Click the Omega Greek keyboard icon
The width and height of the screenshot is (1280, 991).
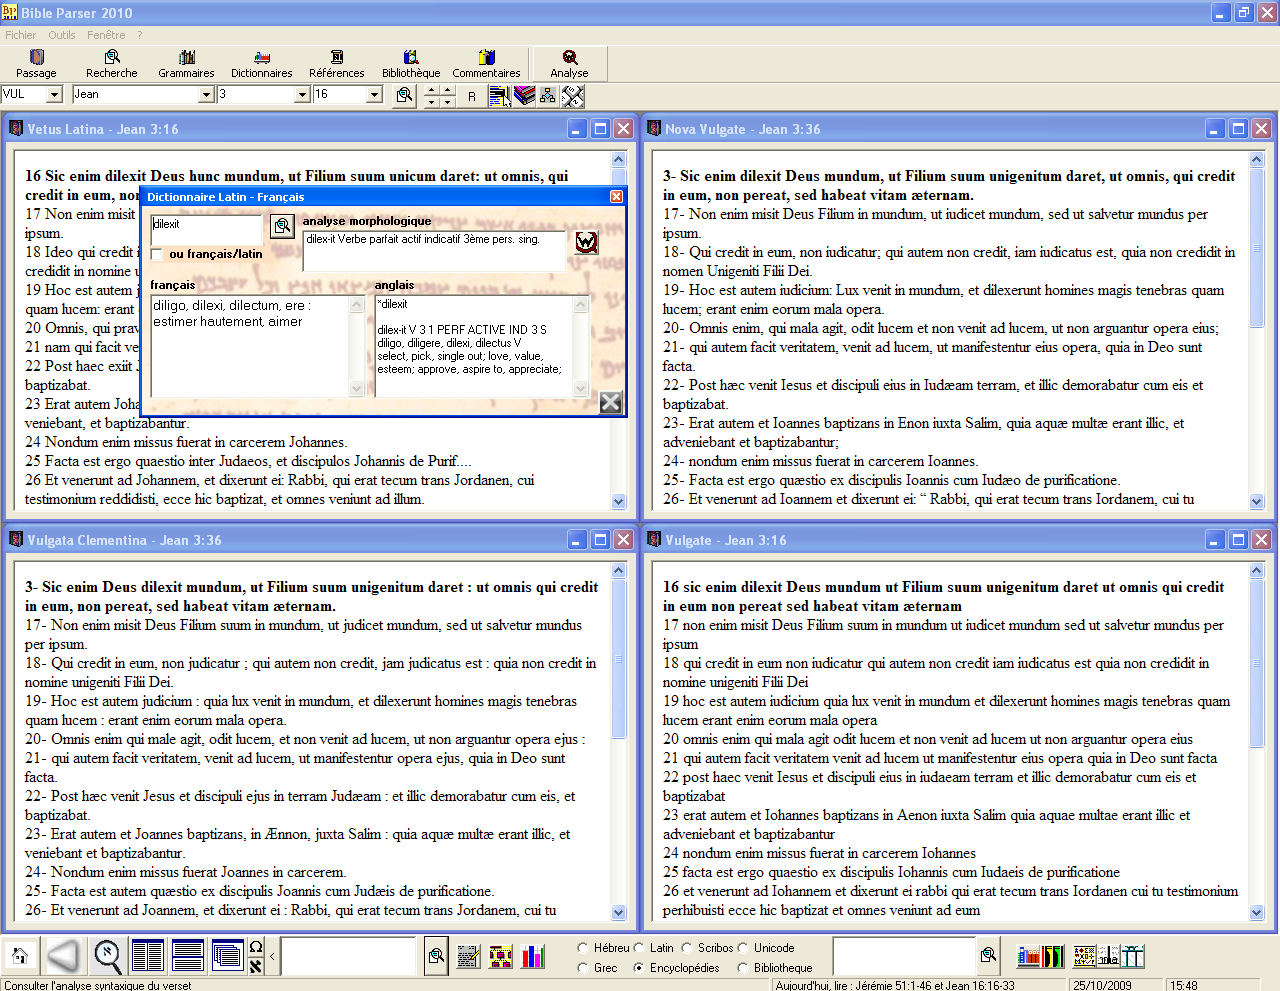coord(256,947)
